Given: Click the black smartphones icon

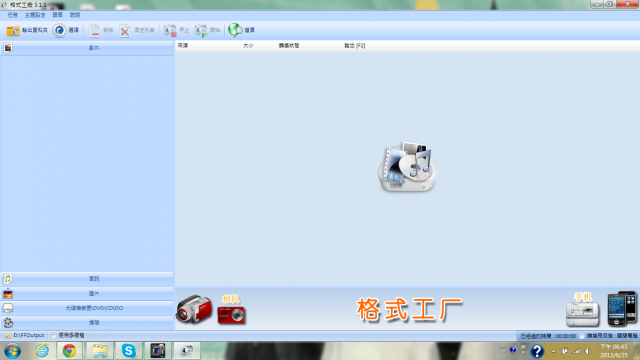Looking at the screenshot, I should pos(622,308).
